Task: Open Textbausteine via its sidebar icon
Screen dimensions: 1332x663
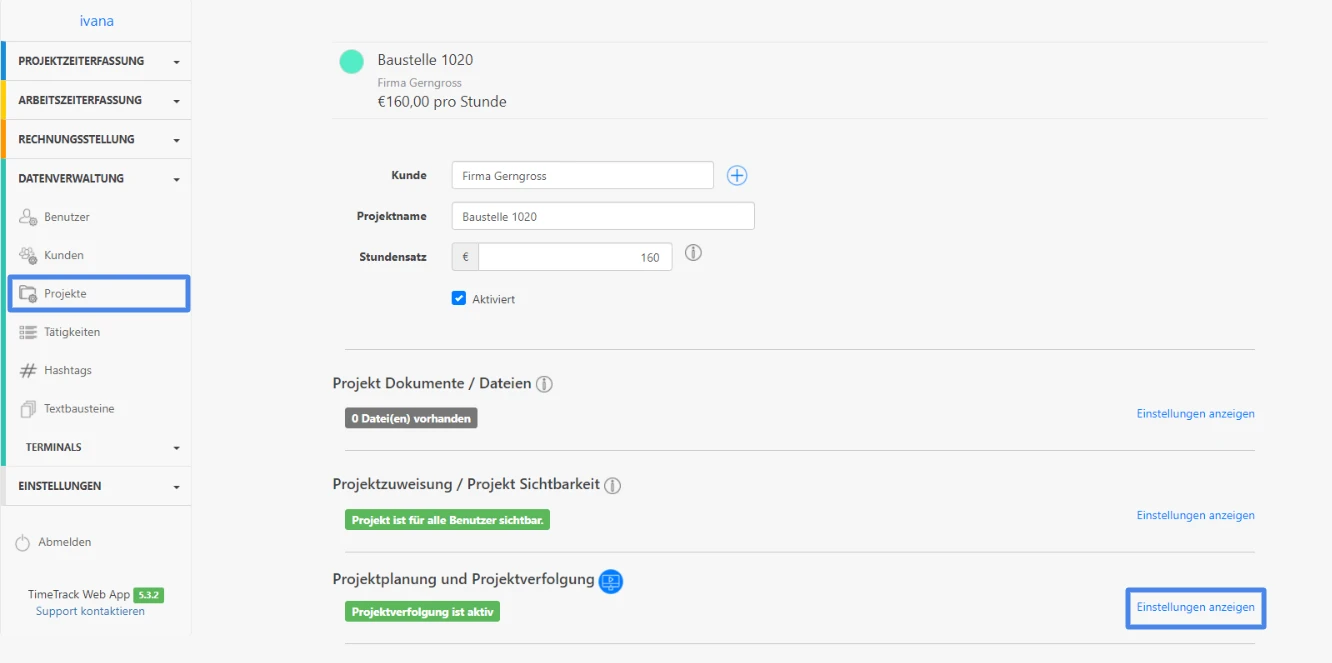Action: point(28,408)
